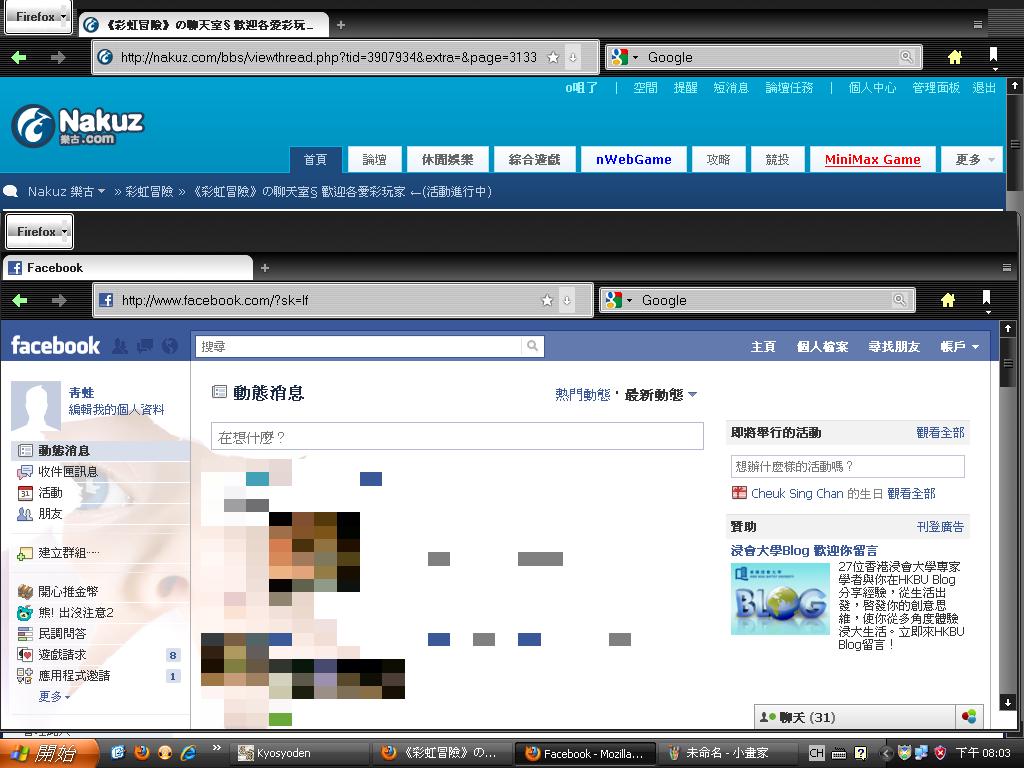Click 短消息 link on Nakuz
Image resolution: width=1024 pixels, height=768 pixels.
(x=731, y=88)
